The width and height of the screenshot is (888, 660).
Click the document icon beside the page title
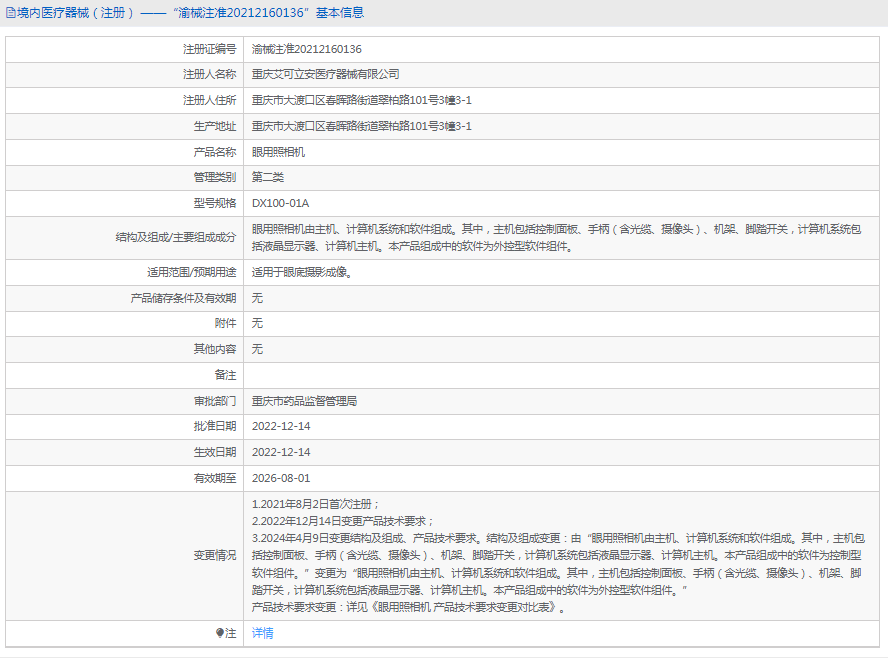pyautogui.click(x=10, y=13)
